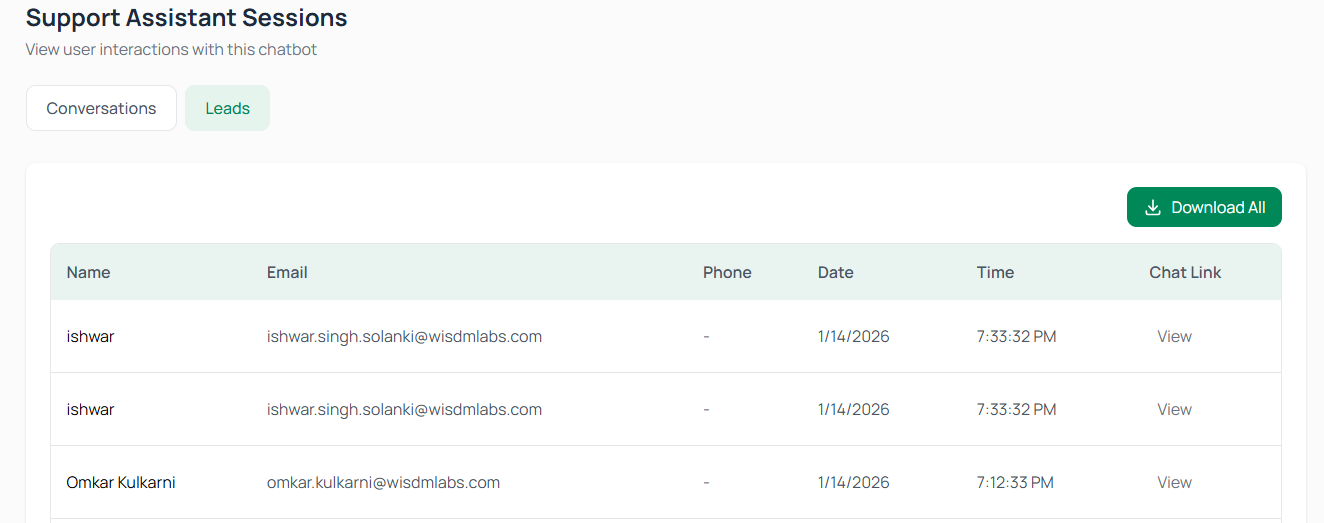Image resolution: width=1324 pixels, height=523 pixels.
Task: Click the Date column header
Action: (835, 272)
